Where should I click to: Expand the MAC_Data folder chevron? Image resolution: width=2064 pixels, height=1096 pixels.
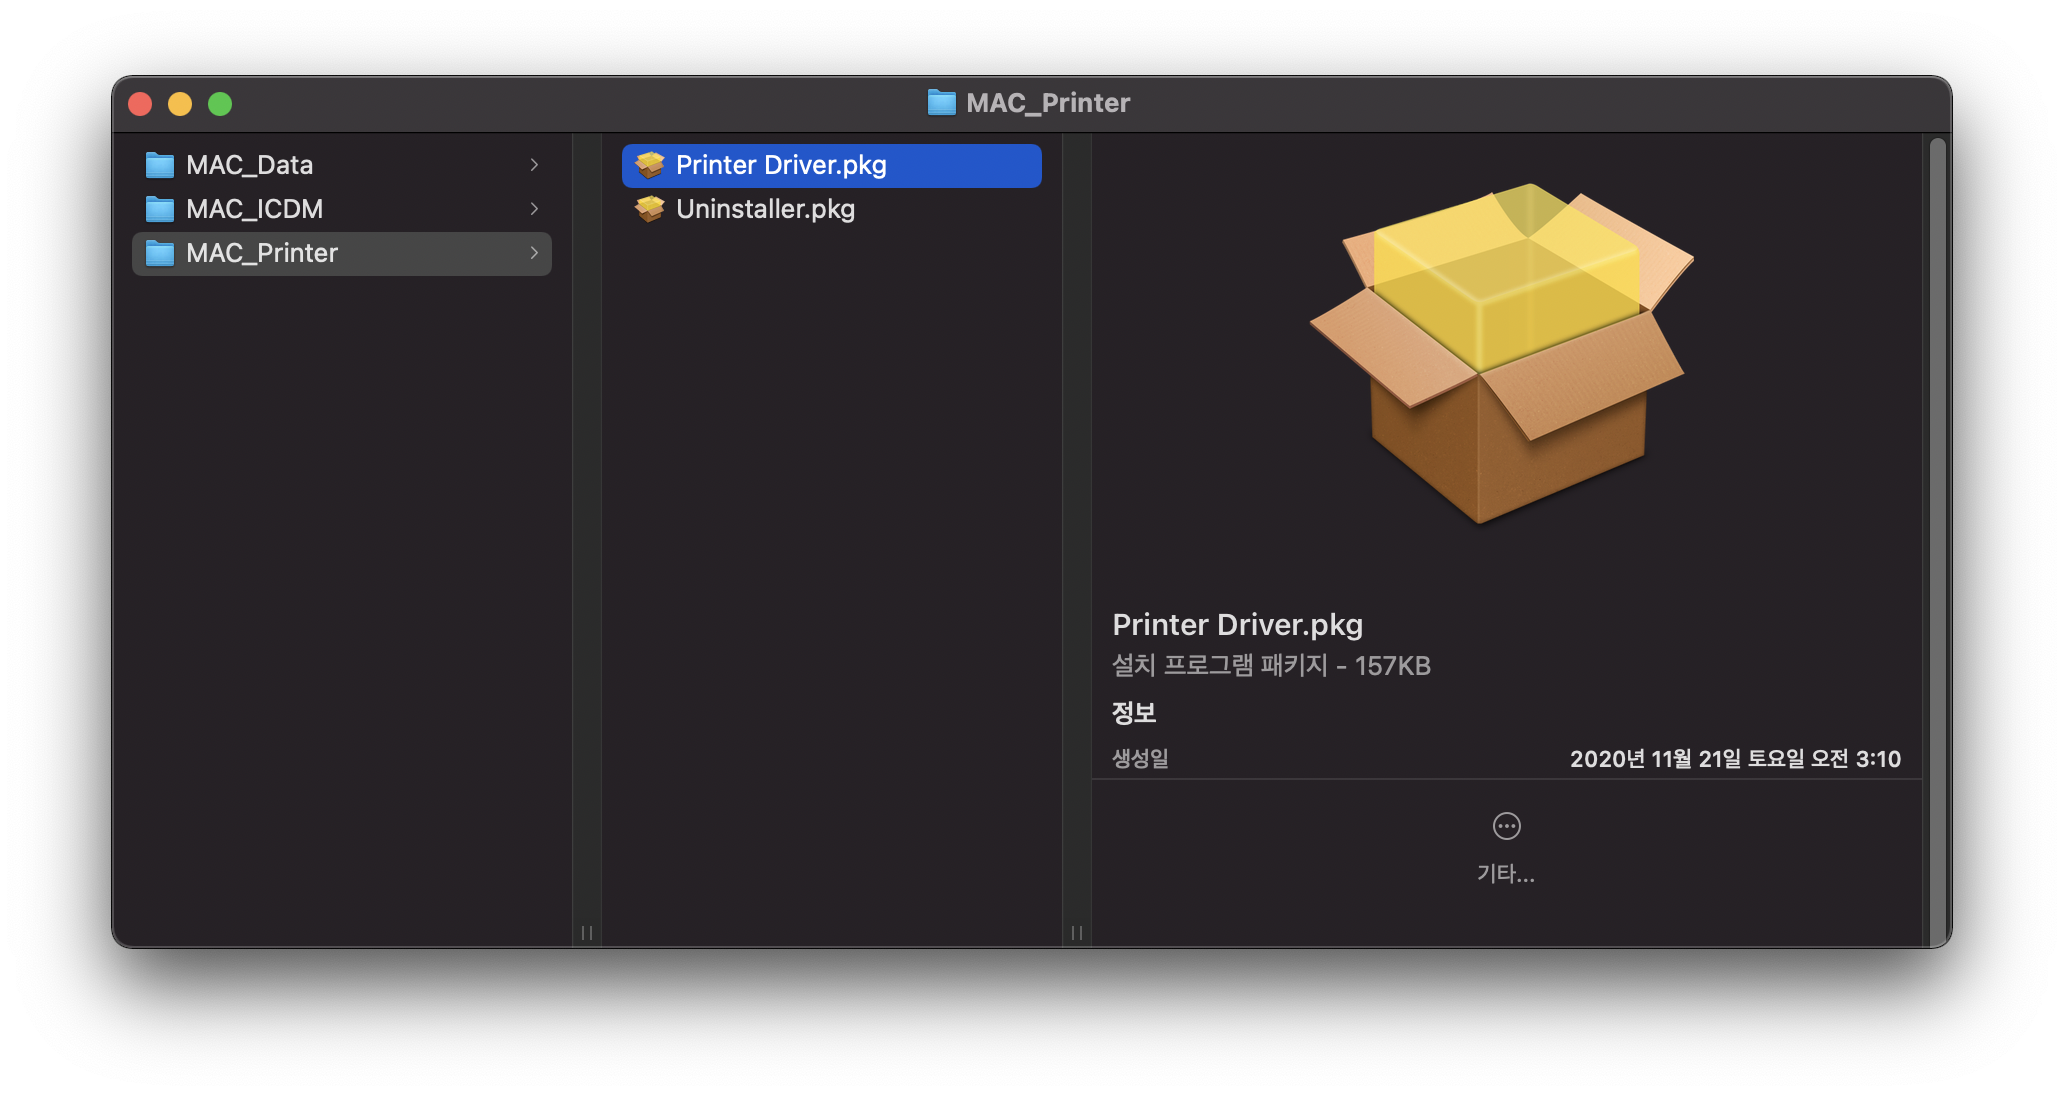pyautogui.click(x=534, y=165)
